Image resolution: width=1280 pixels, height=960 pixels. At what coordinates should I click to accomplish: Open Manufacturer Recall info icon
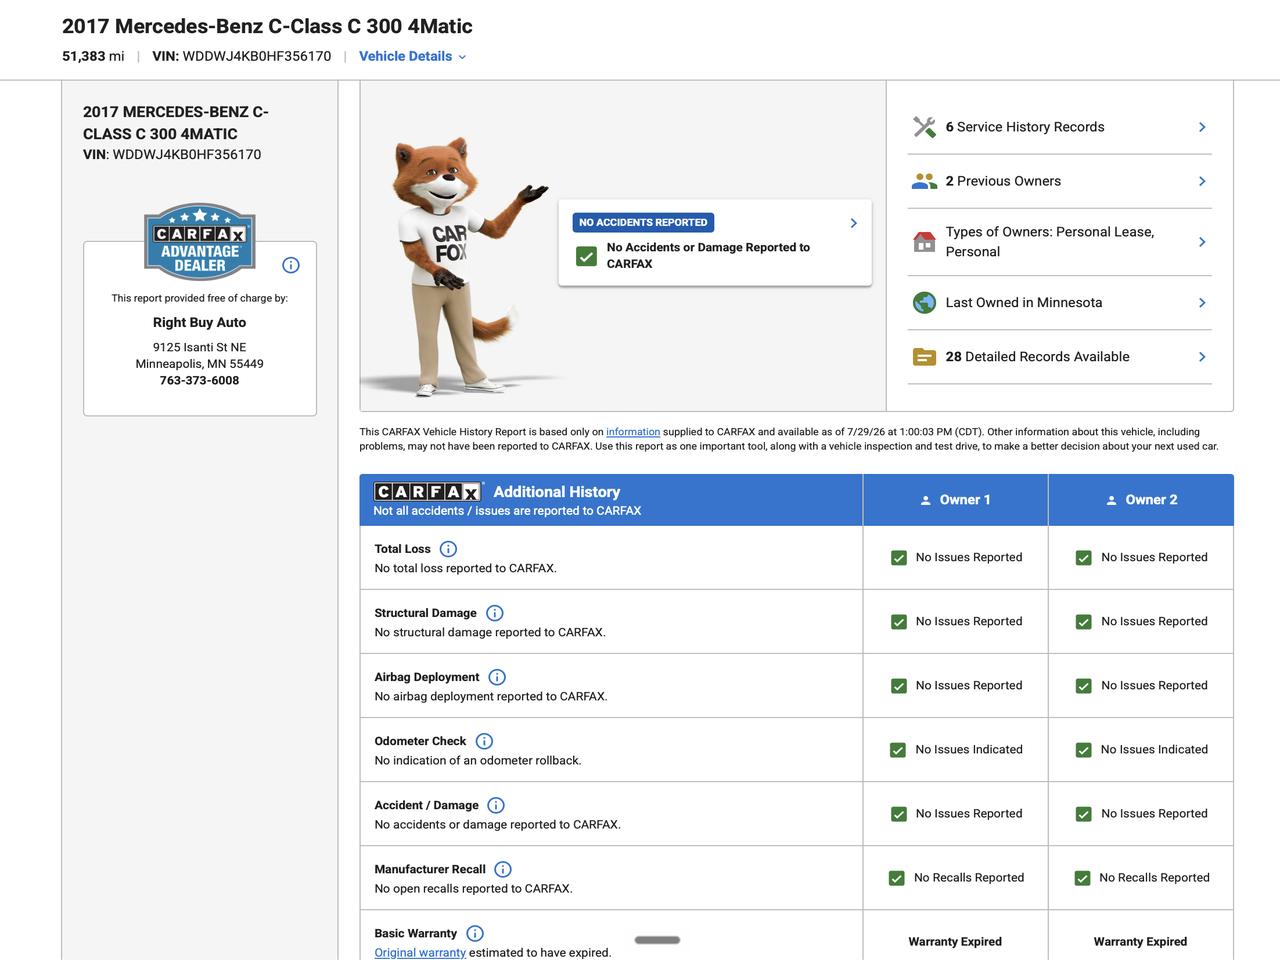(x=503, y=869)
